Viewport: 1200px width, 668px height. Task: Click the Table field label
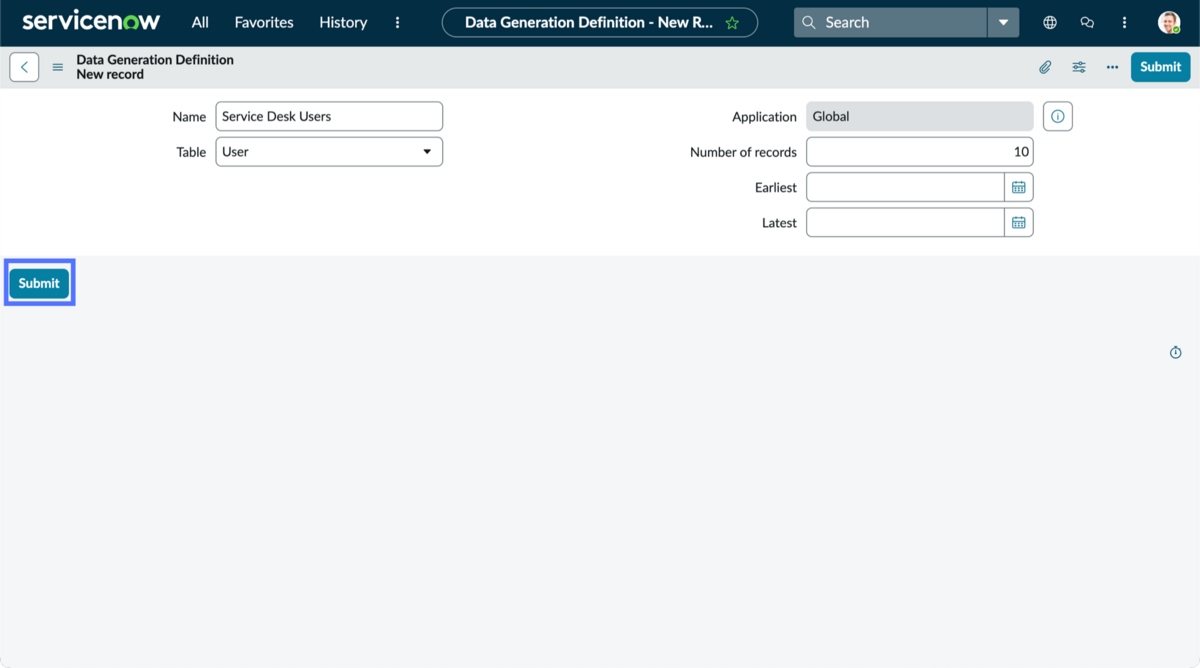tap(191, 152)
